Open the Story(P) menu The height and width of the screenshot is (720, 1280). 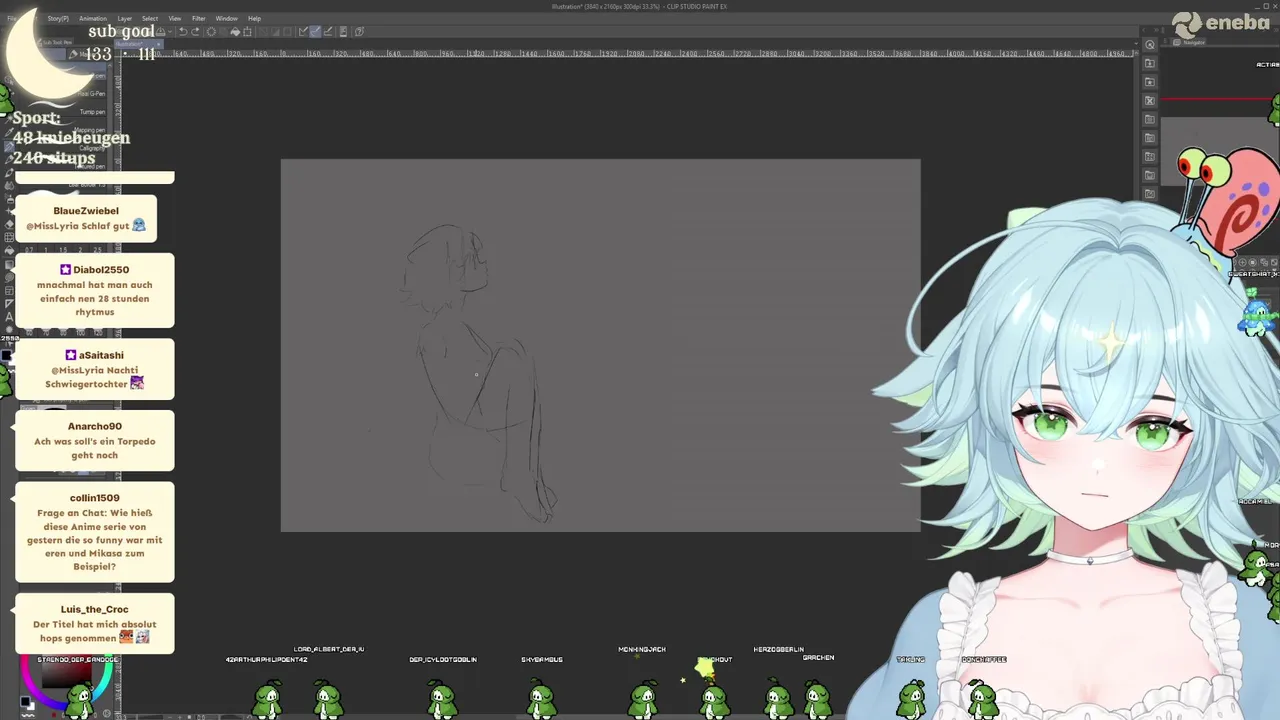click(x=58, y=18)
